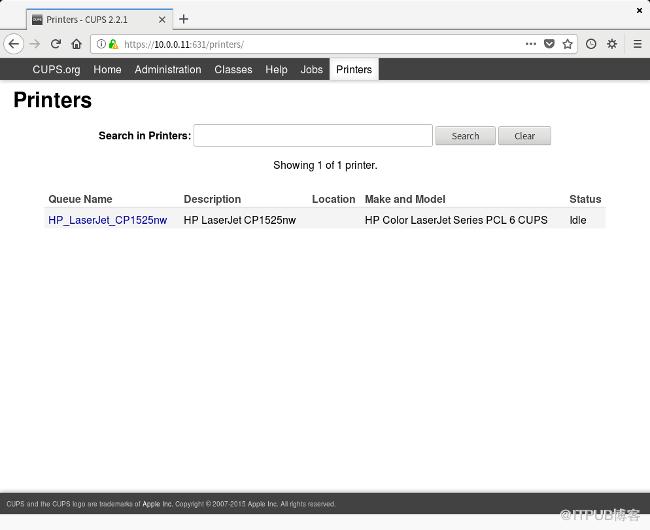This screenshot has height=530, width=650.
Task: Select the Printers - CUPS 2.2.1 browser tab
Action: pos(99,19)
